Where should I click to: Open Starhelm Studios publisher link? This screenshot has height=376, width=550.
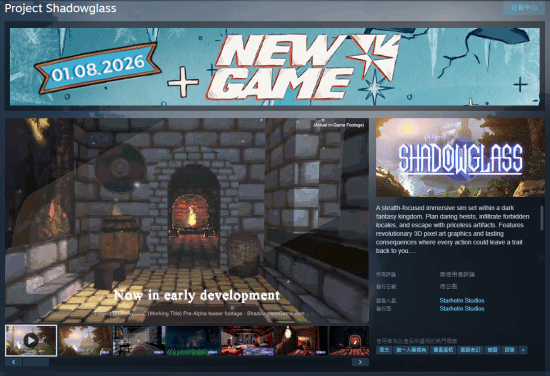(462, 309)
